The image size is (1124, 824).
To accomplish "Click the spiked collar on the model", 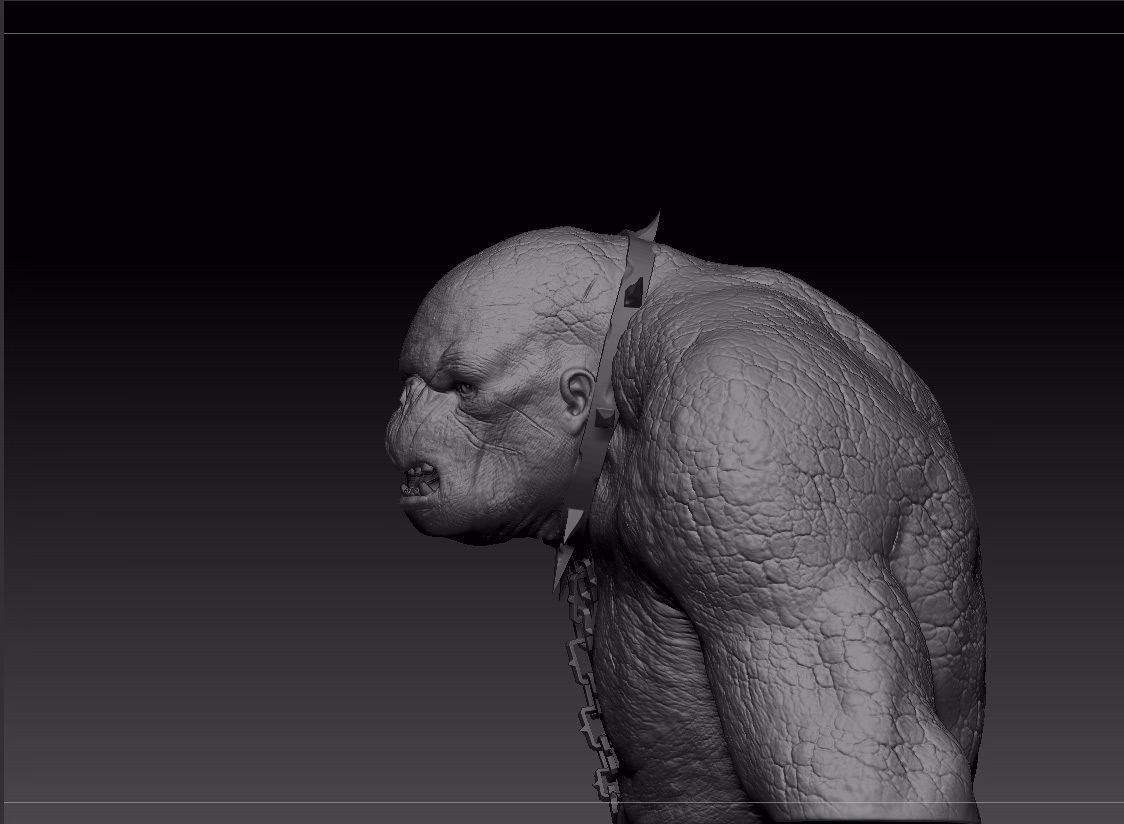I will [608, 402].
